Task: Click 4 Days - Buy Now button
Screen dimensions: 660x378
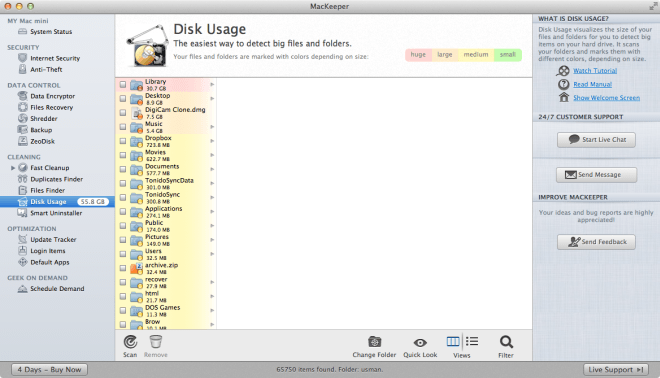Action: click(50, 370)
